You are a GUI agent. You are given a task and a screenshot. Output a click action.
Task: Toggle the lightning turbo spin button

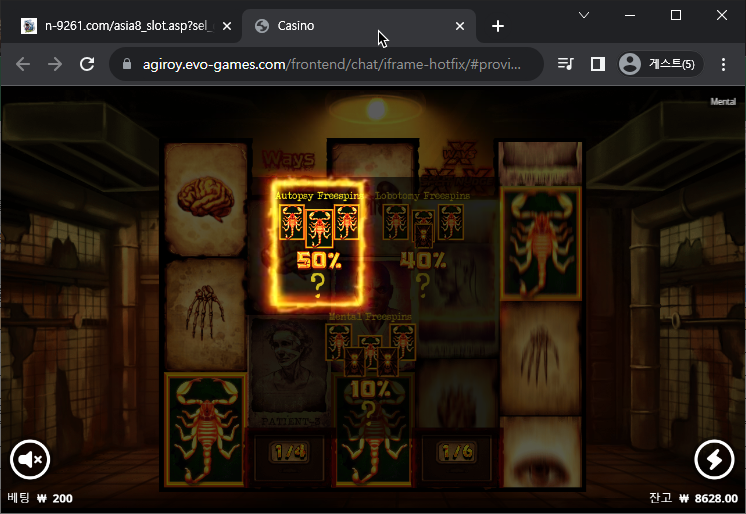[714, 460]
